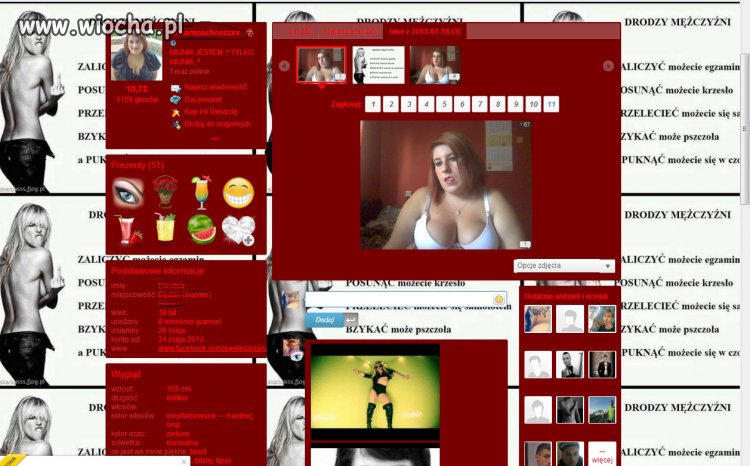Click the add-friend icon beside Dodaj do znajomych
The height and width of the screenshot is (466, 750).
(x=176, y=124)
